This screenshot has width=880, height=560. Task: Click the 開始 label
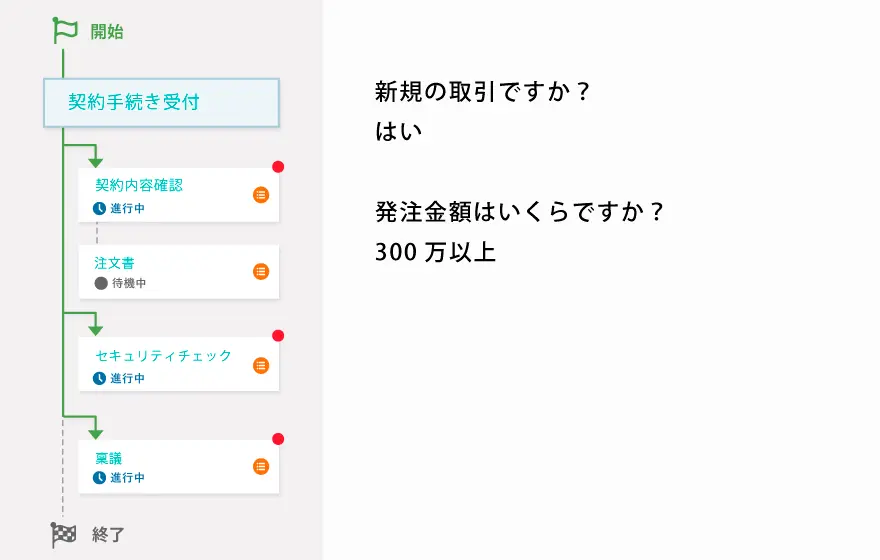click(x=107, y=32)
